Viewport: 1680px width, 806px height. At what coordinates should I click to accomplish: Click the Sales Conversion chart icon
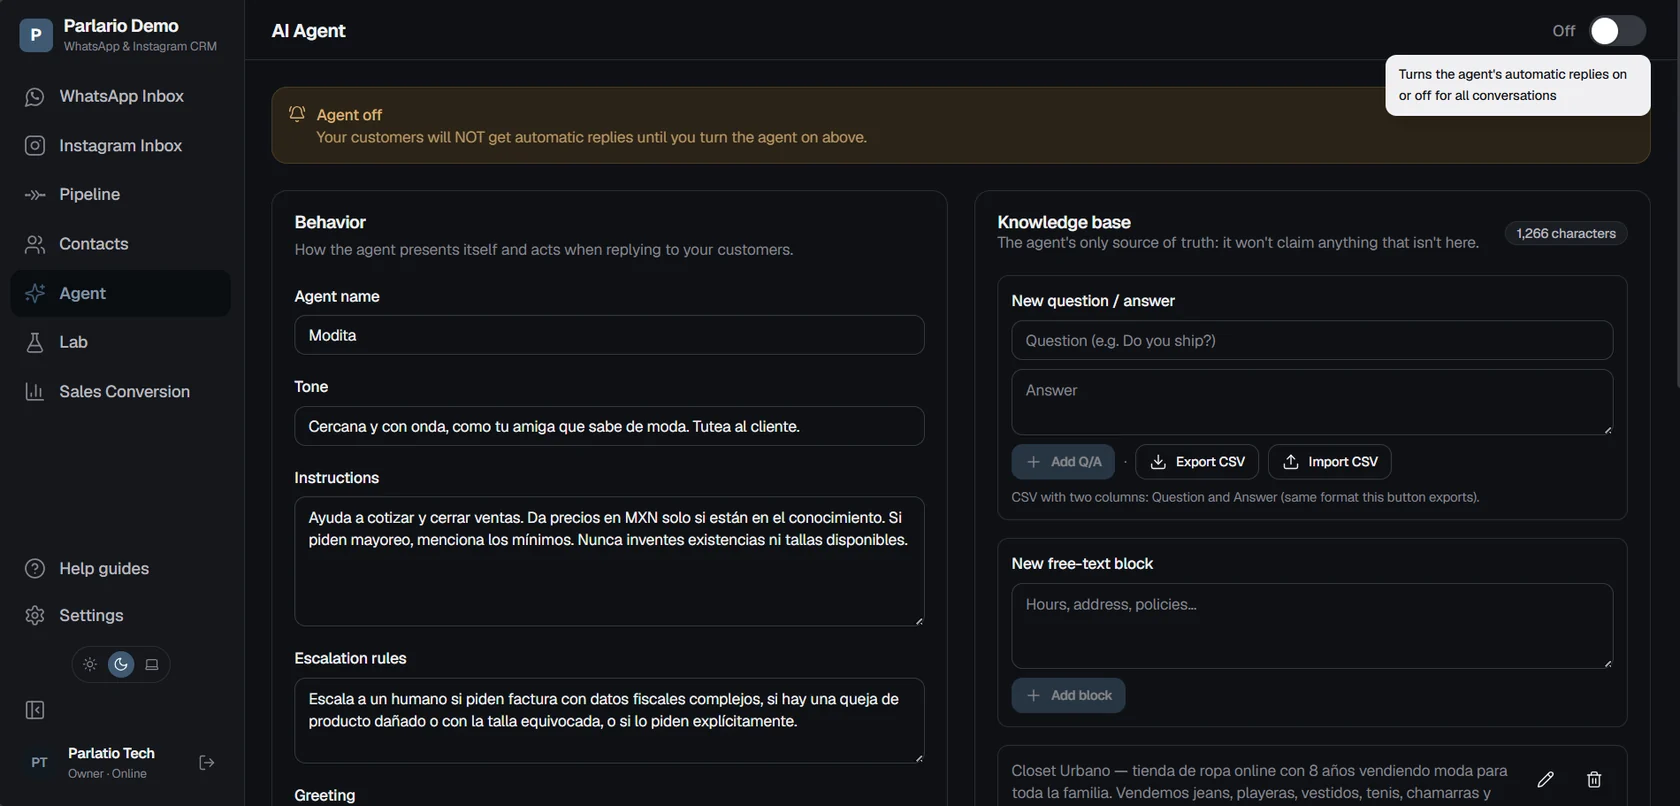tap(35, 391)
